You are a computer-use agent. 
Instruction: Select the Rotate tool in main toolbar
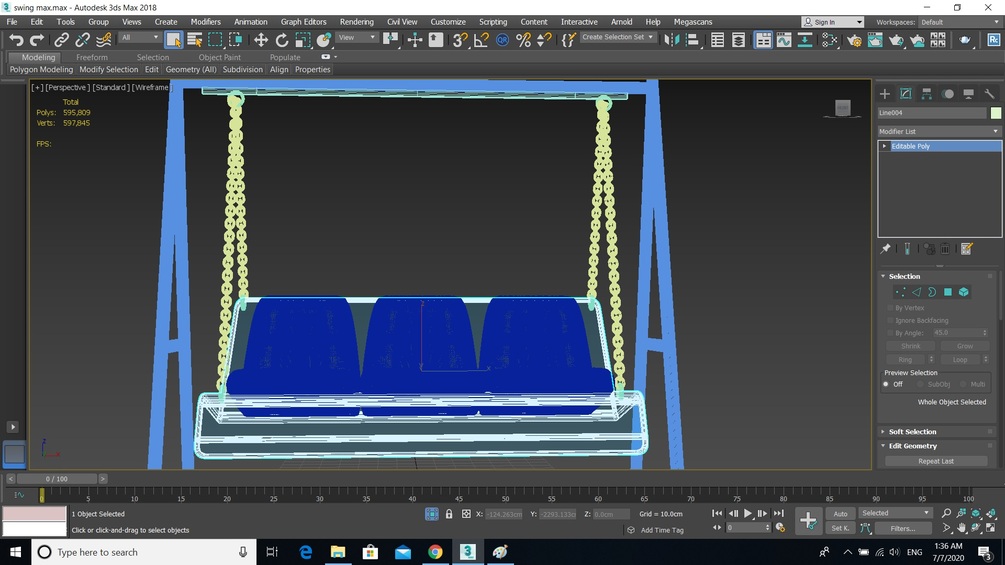(x=281, y=40)
